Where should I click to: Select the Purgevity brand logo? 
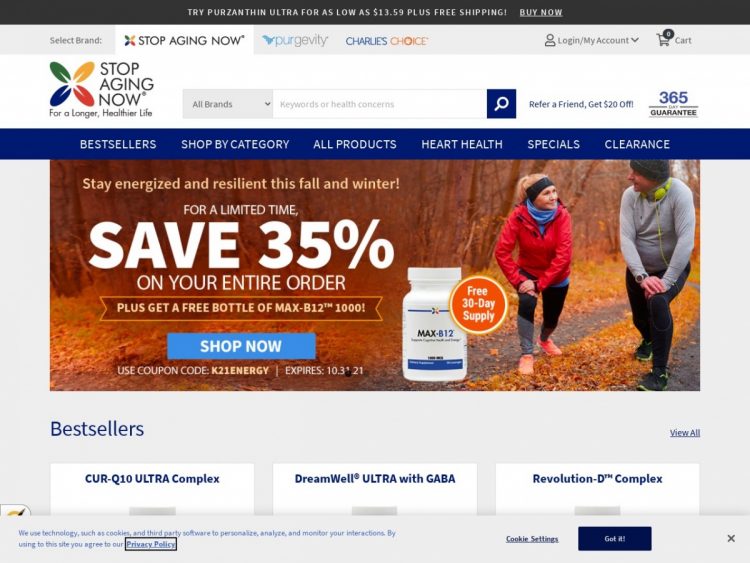point(295,41)
